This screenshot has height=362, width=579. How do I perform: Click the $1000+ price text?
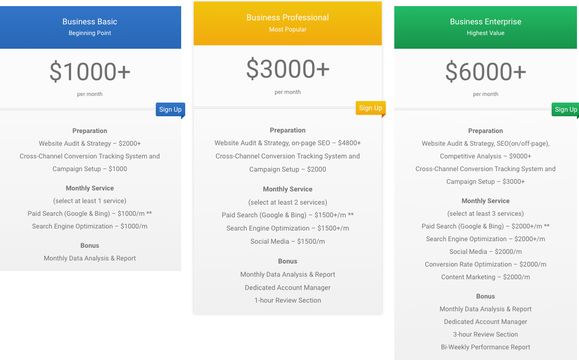click(x=90, y=72)
